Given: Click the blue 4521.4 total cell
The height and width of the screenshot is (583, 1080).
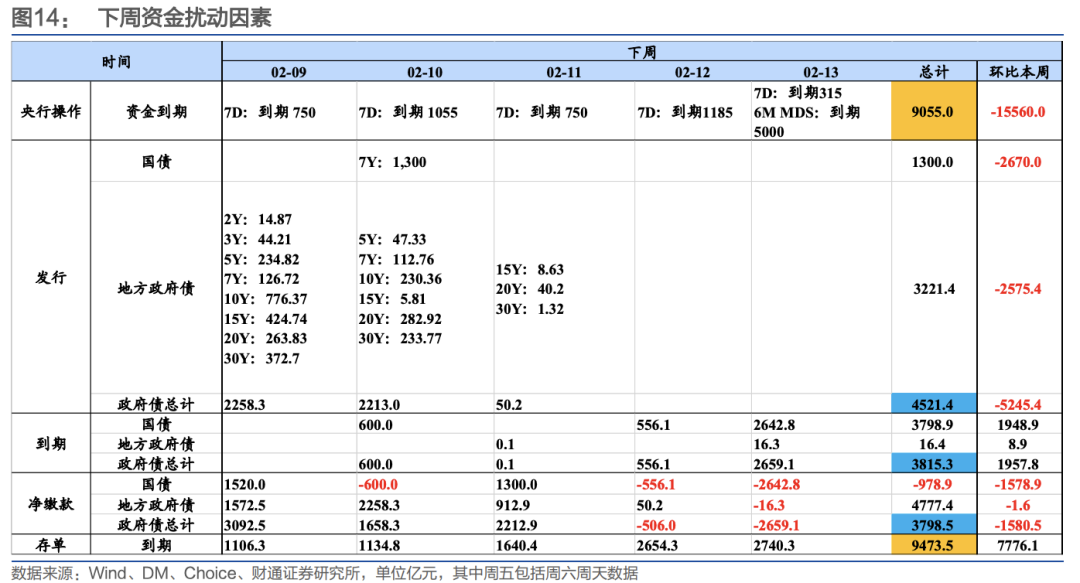Looking at the screenshot, I should (933, 403).
